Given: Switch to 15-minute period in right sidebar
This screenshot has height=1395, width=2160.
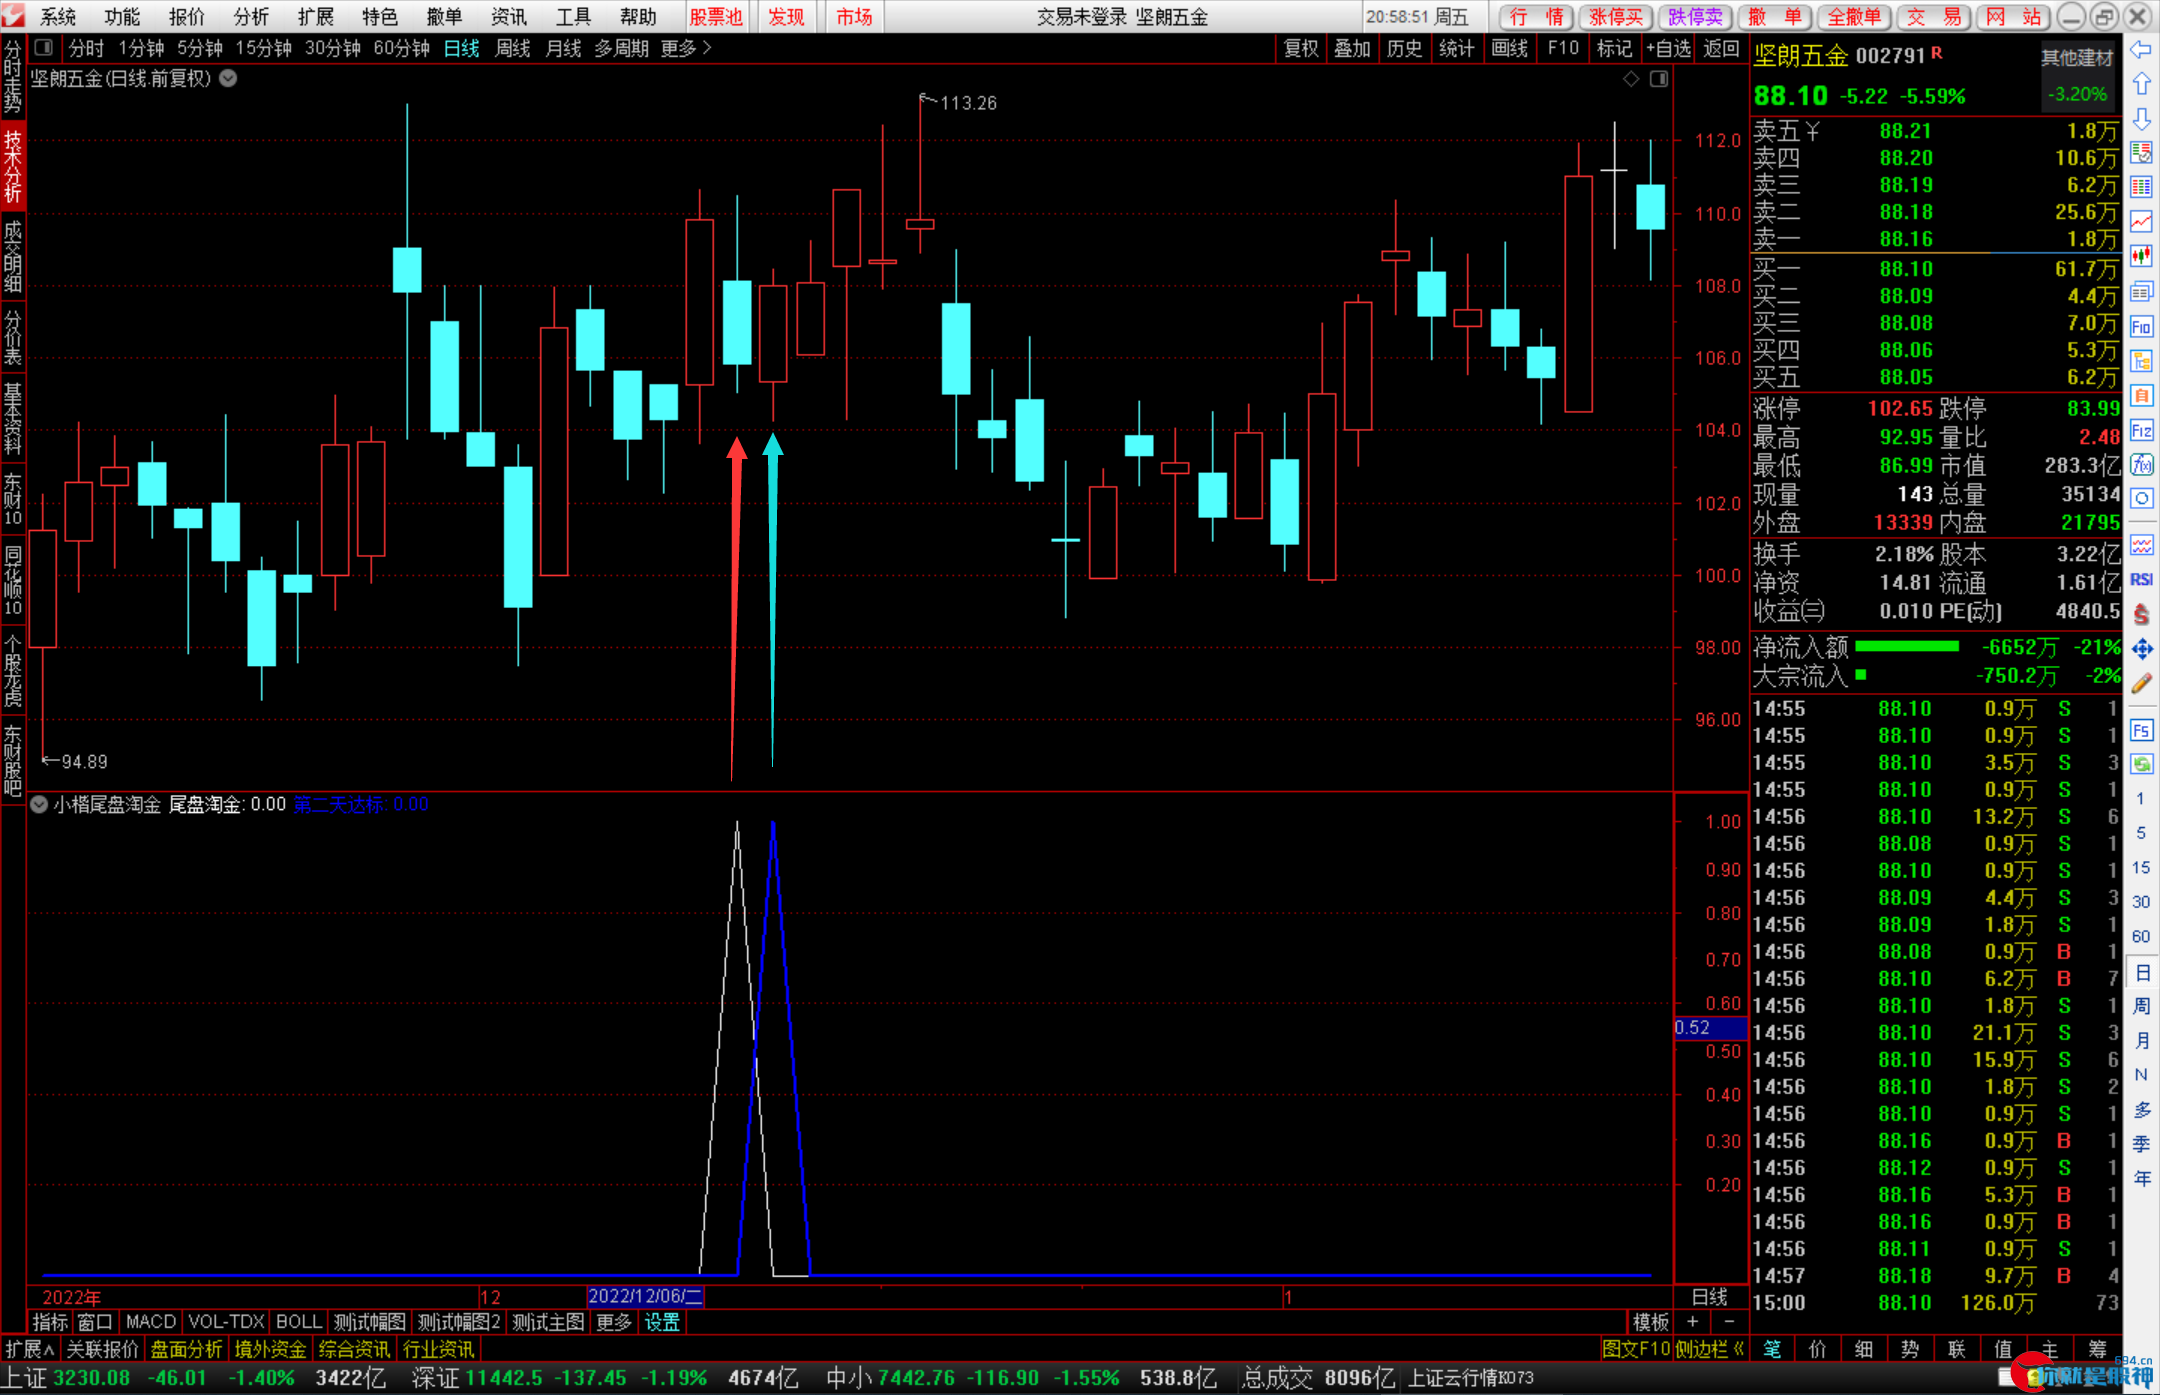Looking at the screenshot, I should pyautogui.click(x=2140, y=867).
